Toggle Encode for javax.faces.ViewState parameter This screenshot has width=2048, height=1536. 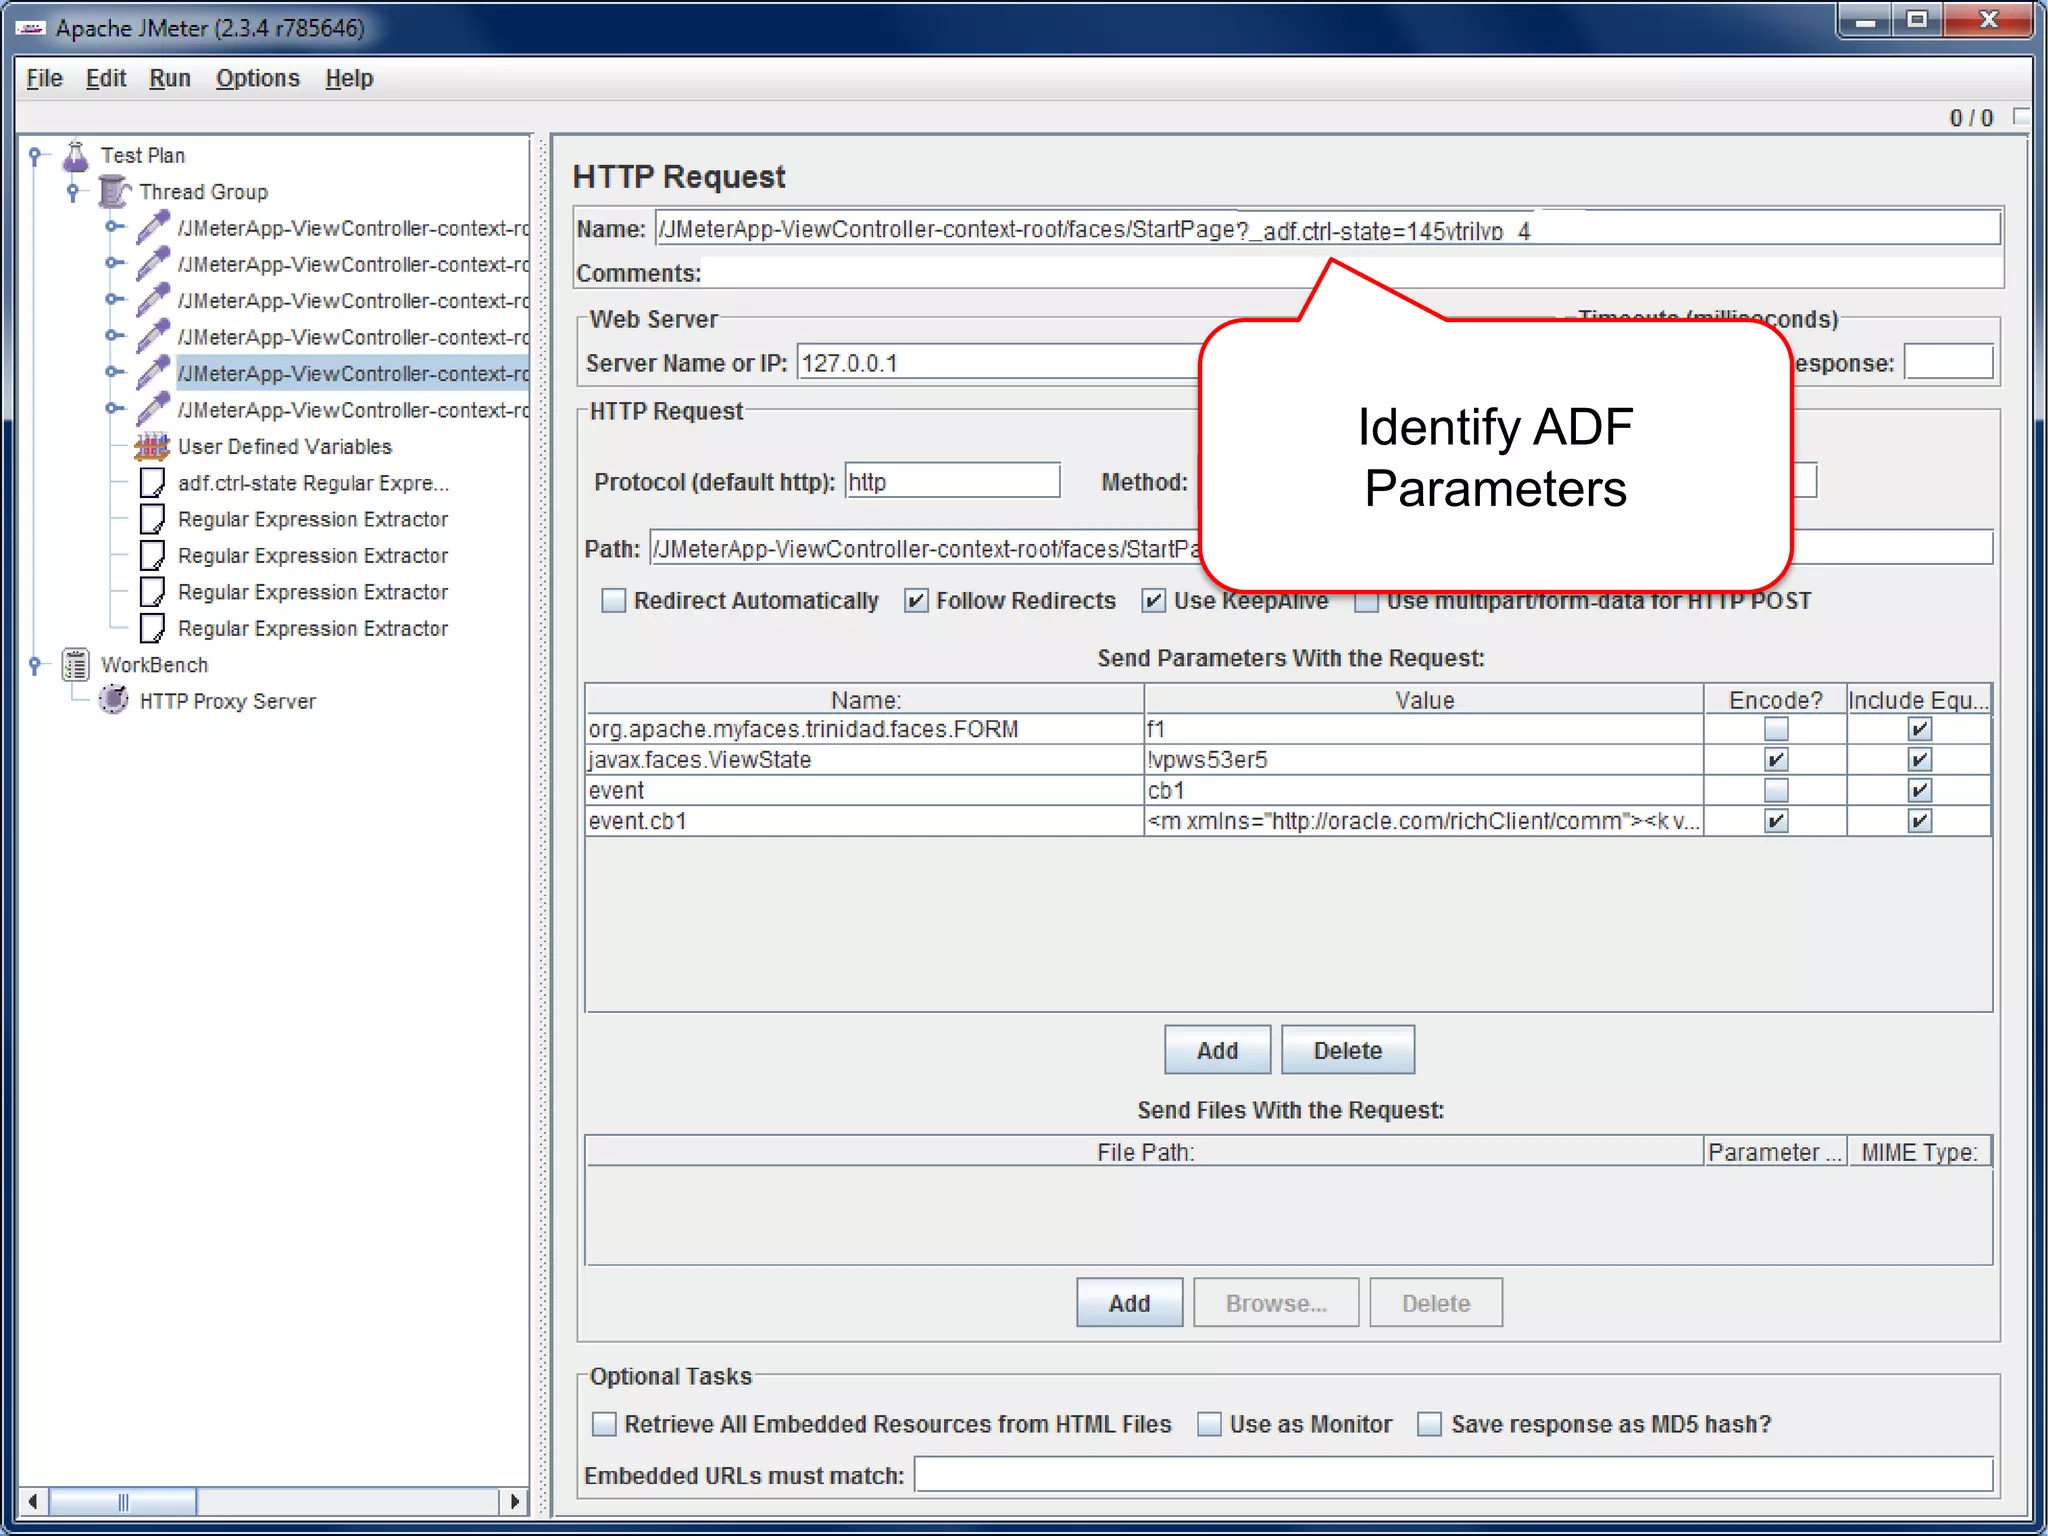tap(1776, 760)
